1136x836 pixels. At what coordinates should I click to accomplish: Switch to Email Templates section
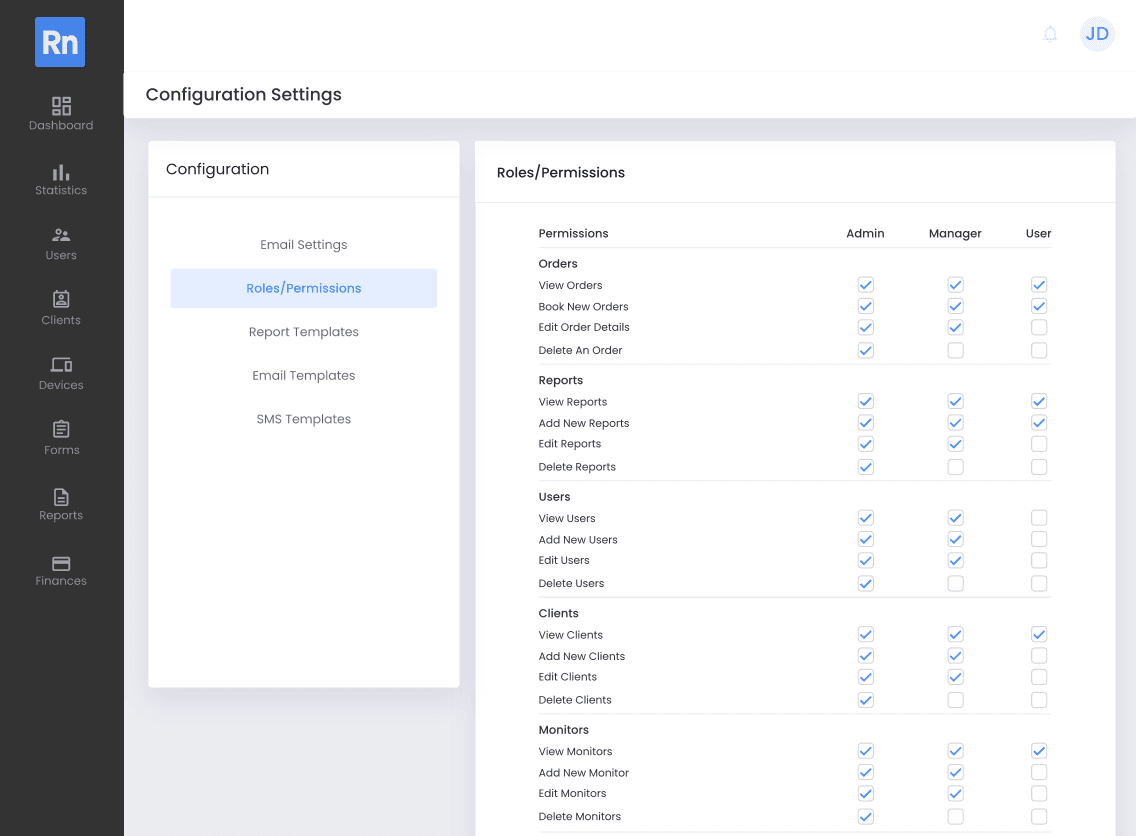point(304,376)
